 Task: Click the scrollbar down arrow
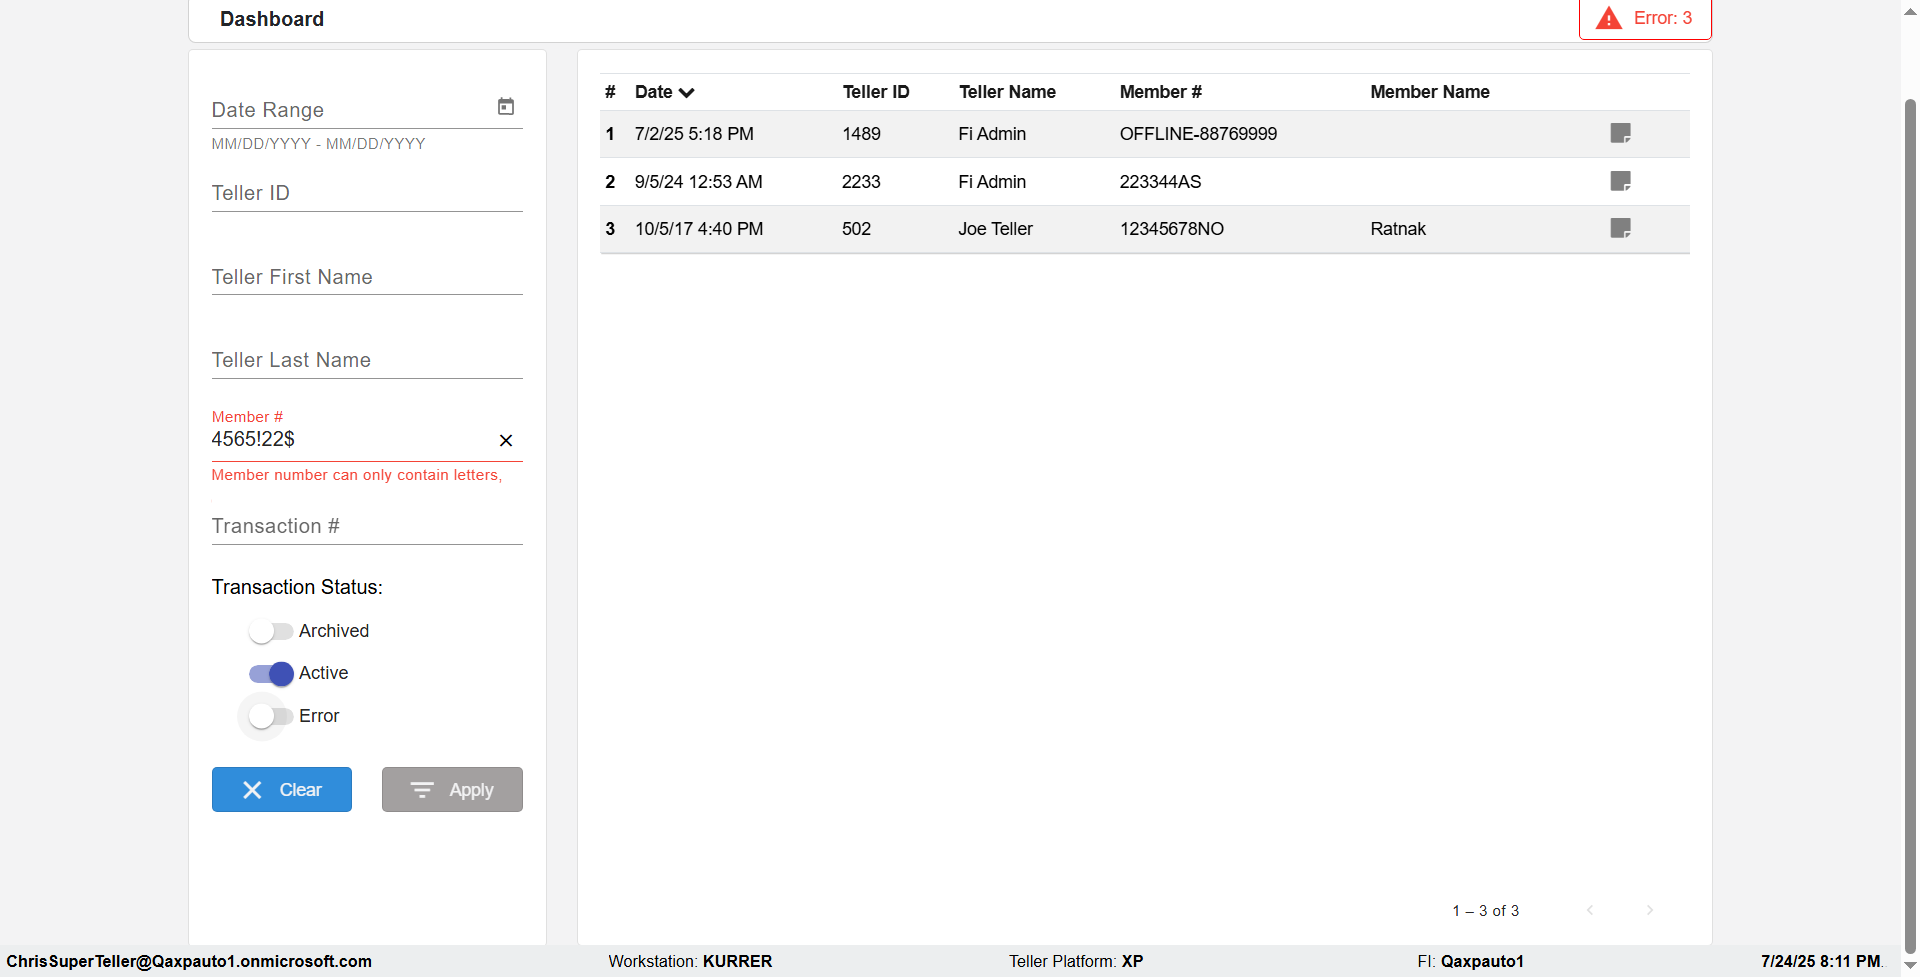click(1910, 966)
